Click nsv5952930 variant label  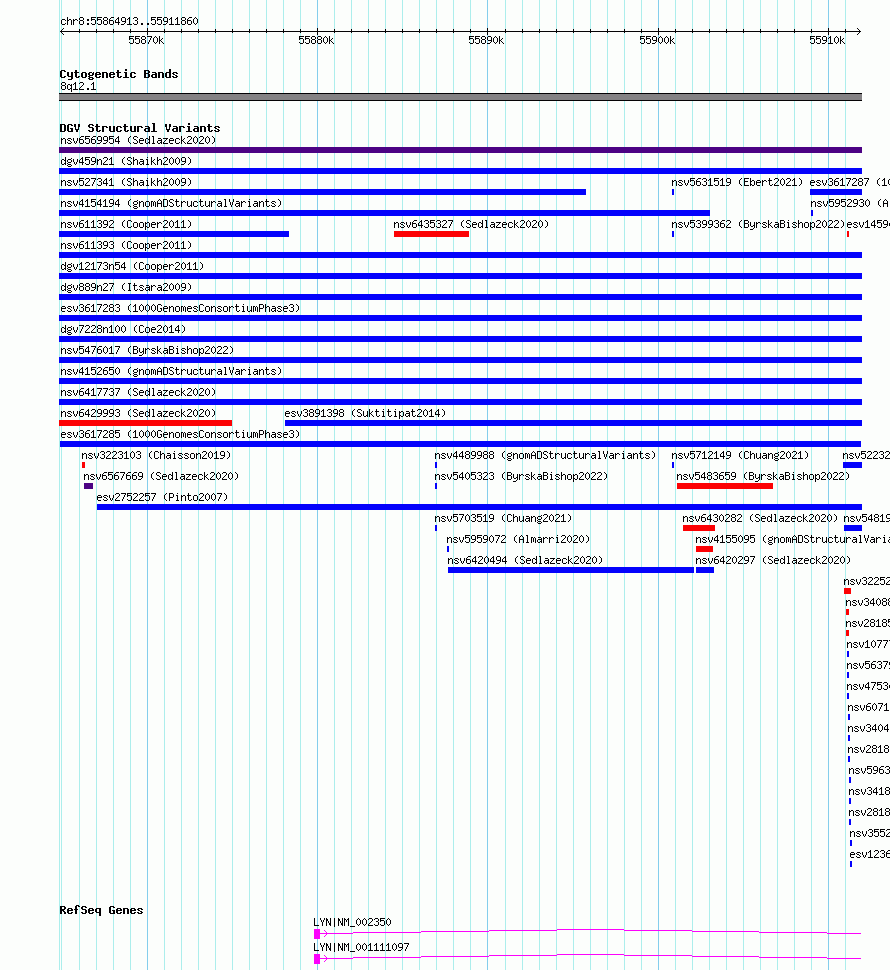(850, 204)
